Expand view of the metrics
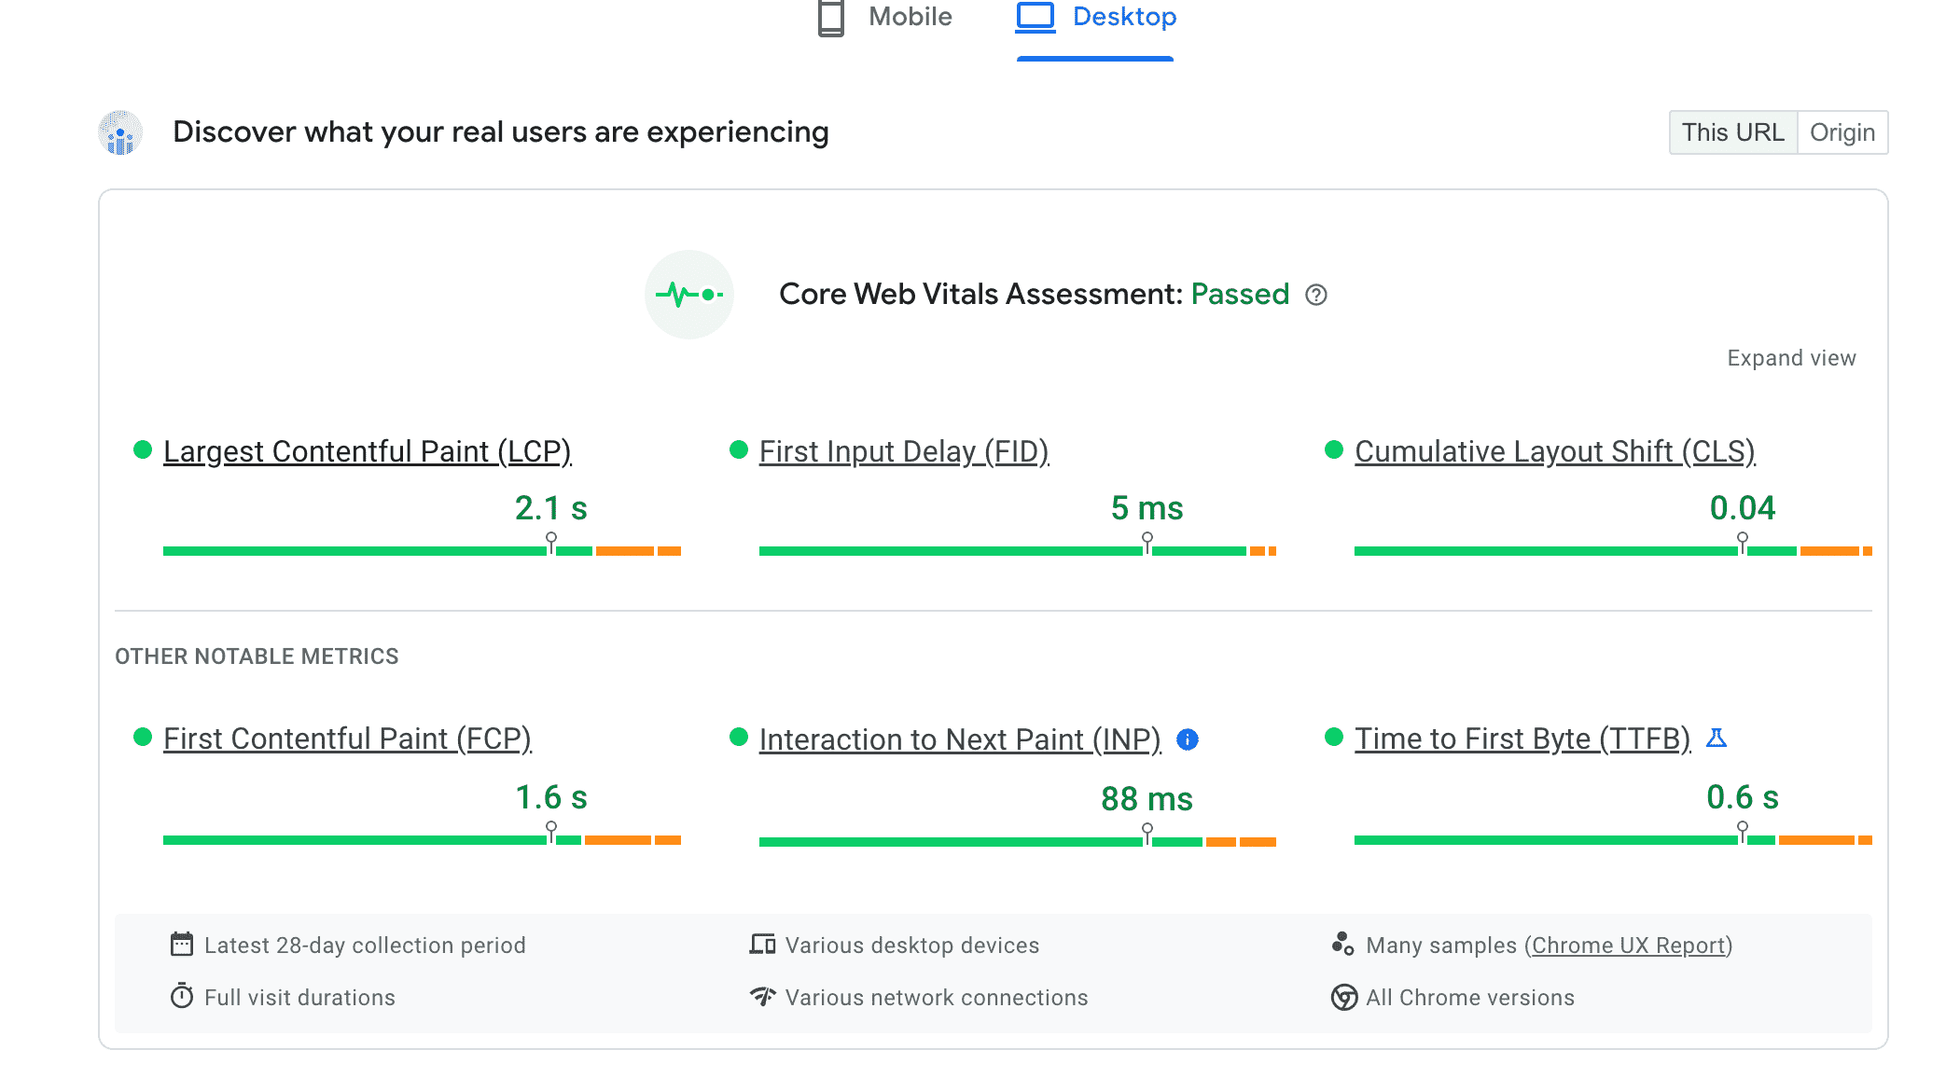Screen dimensions: 1946x1091 [1790, 358]
